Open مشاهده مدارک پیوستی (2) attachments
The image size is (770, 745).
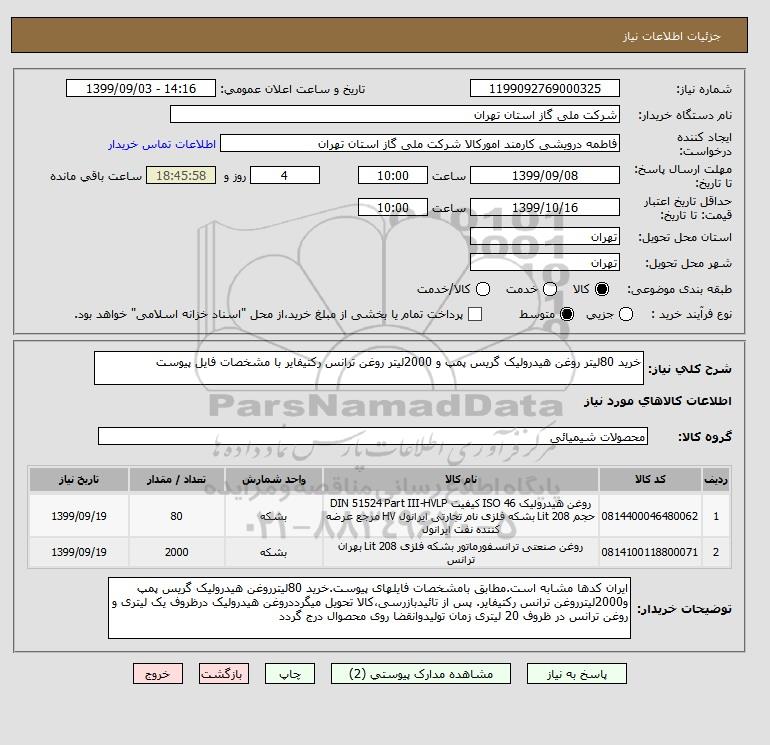pyautogui.click(x=421, y=673)
